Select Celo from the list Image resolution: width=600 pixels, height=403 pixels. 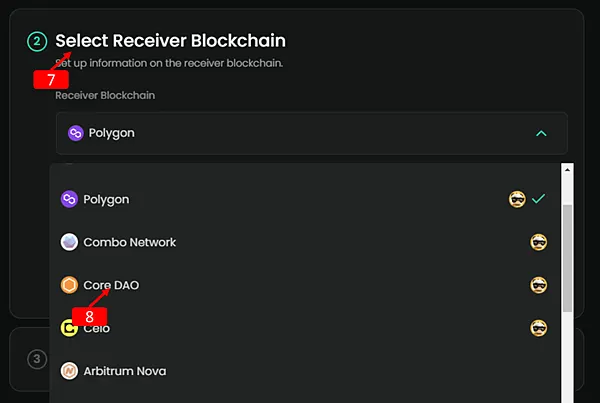point(97,327)
